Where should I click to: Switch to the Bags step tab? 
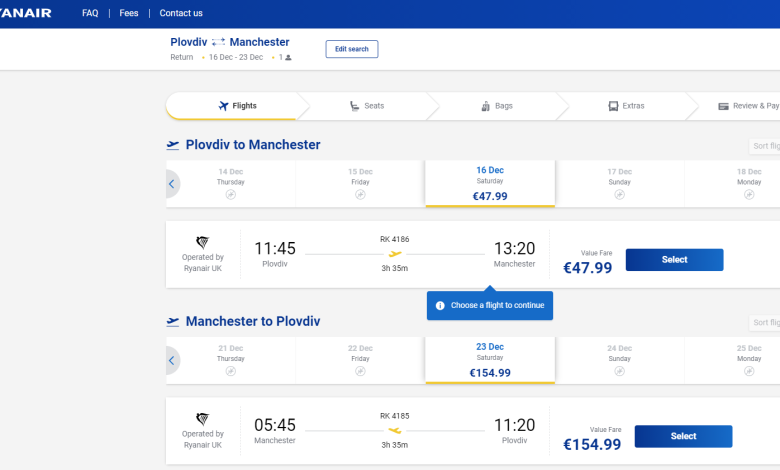click(497, 106)
